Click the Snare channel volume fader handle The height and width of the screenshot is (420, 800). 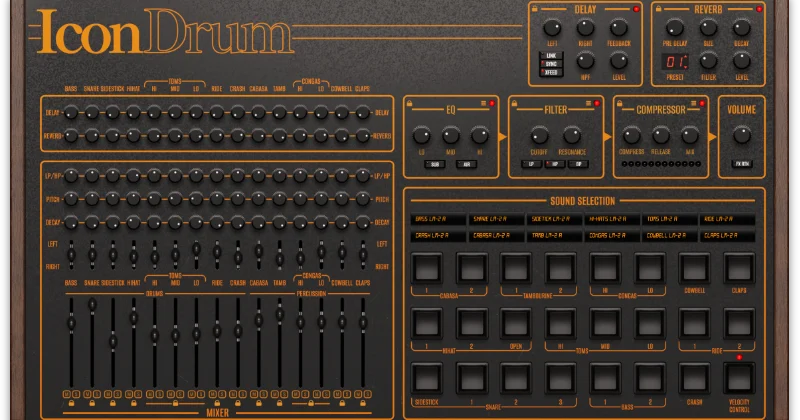92,305
